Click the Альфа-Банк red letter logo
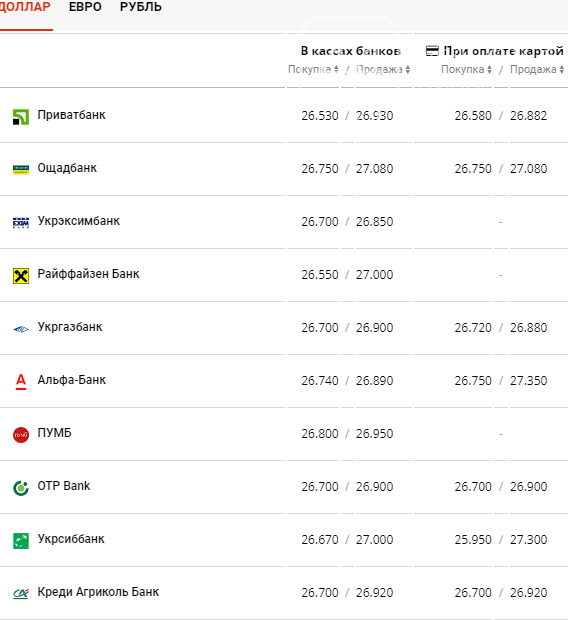 (x=21, y=382)
